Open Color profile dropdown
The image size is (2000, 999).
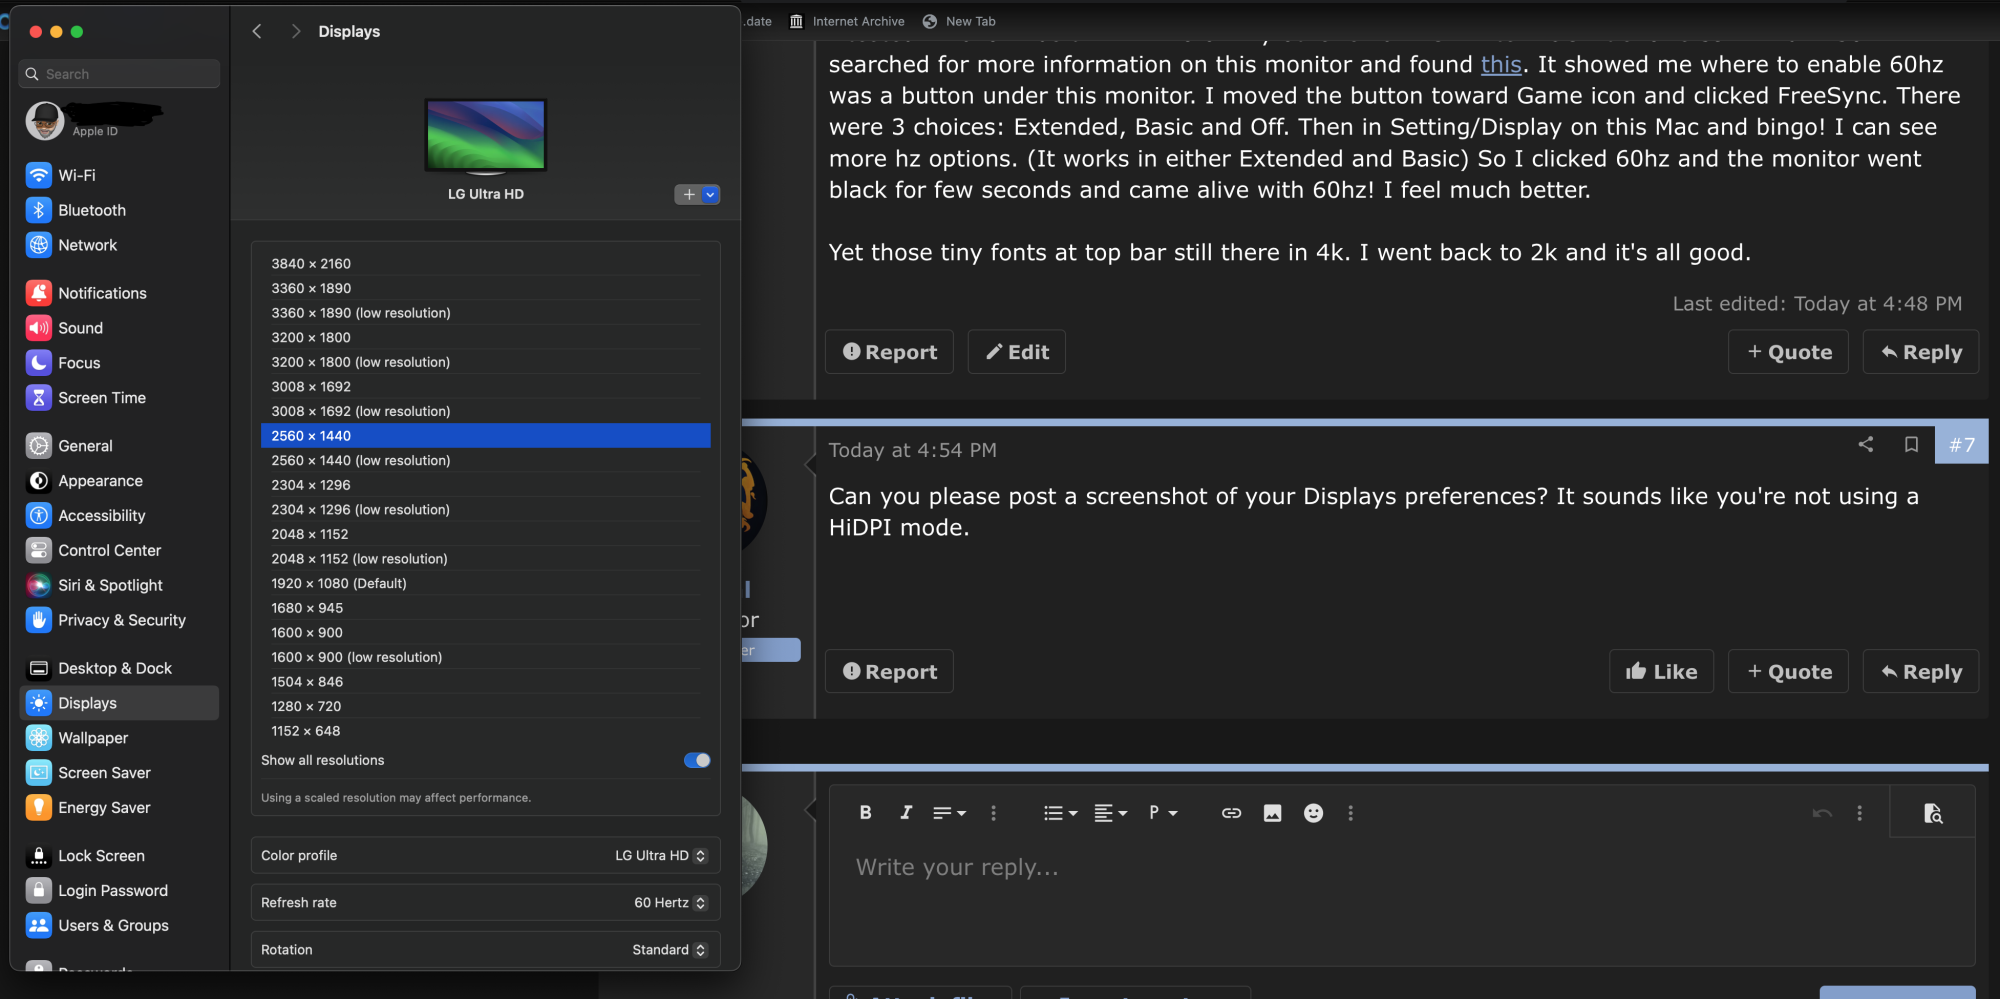(661, 856)
